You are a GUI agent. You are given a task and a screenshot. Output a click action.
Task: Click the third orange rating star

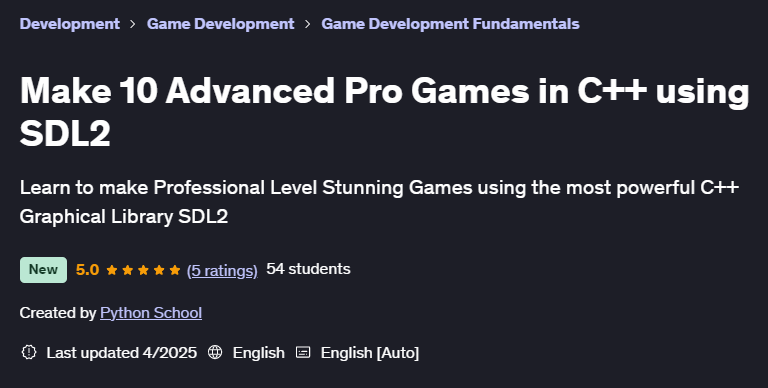pyautogui.click(x=143, y=270)
